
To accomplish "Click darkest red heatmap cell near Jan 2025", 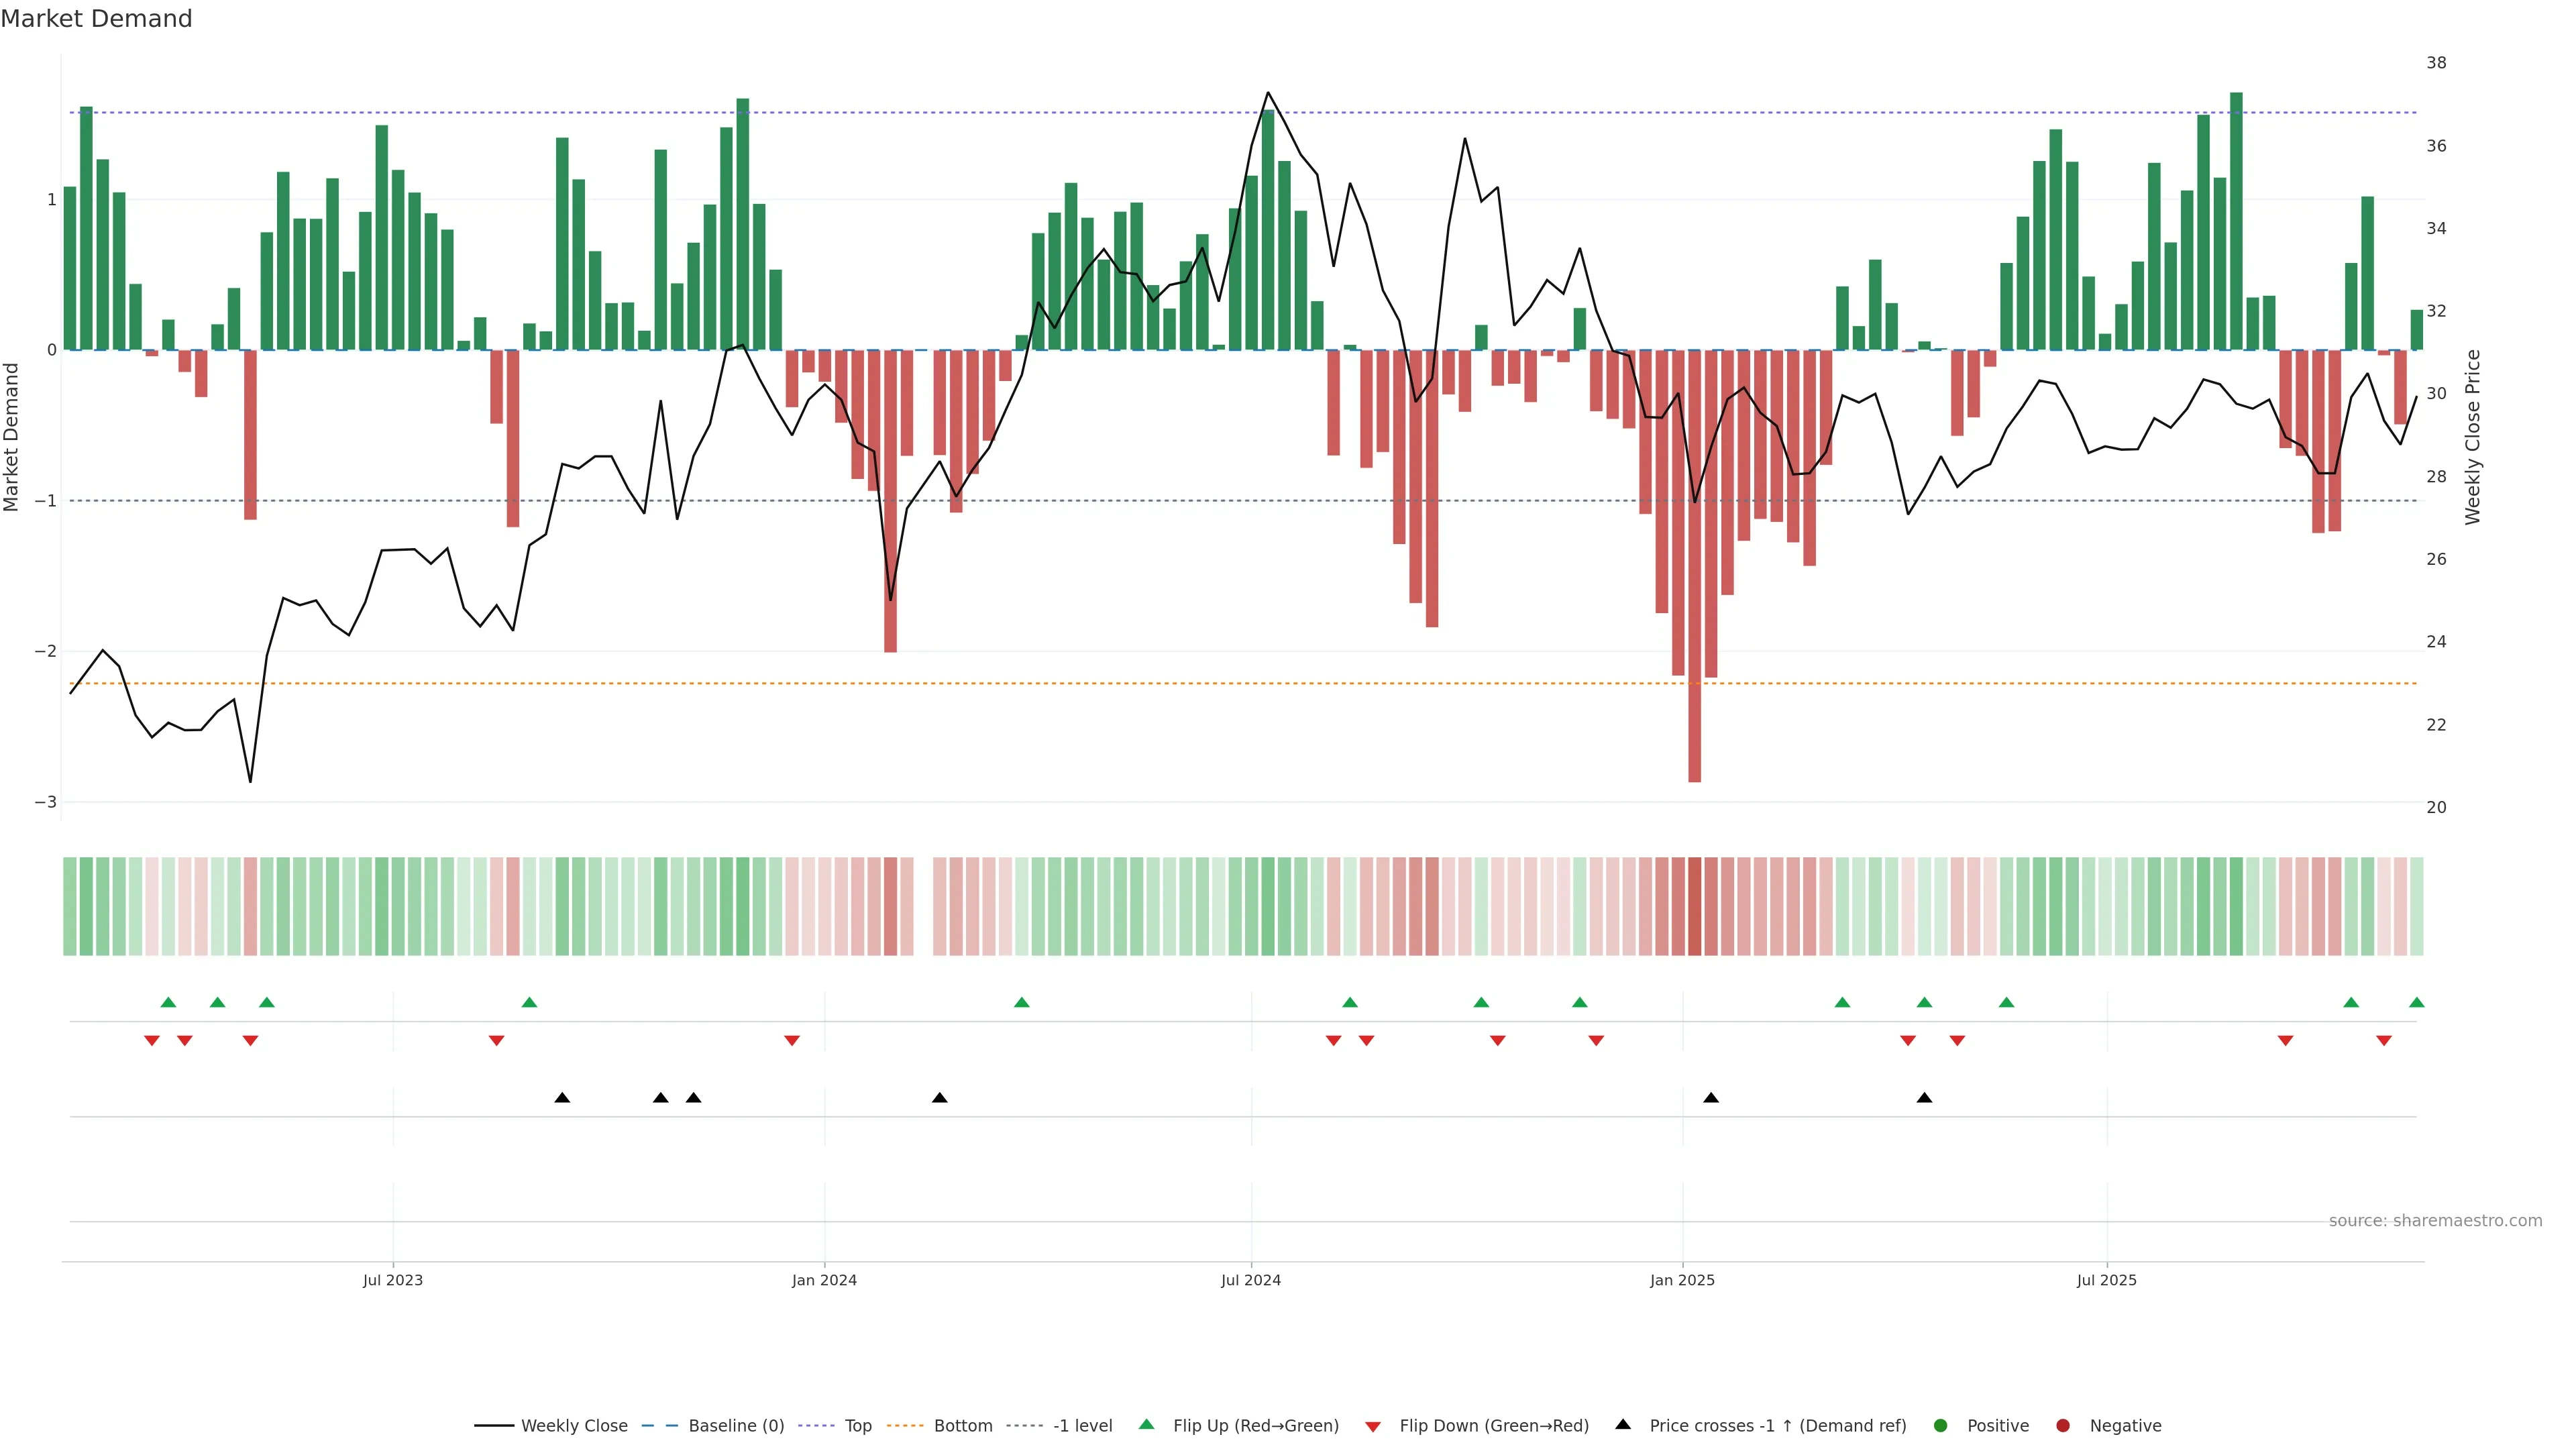I will (x=1694, y=906).
